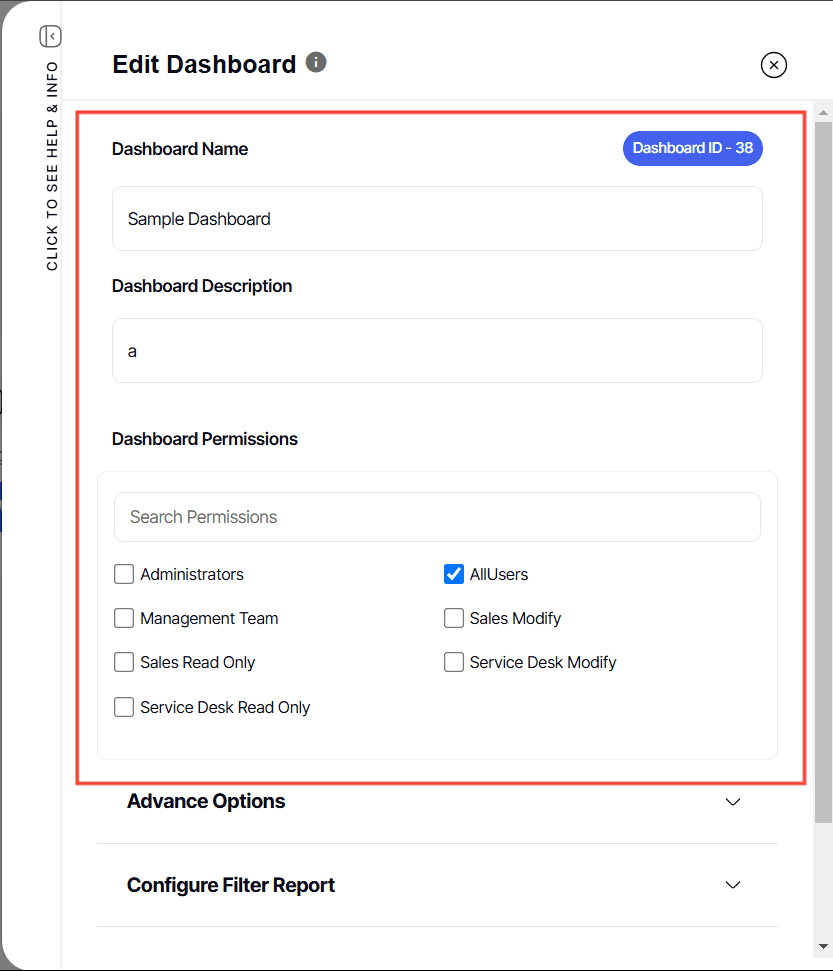
Task: Open Click To See Help & Info
Action: tap(52, 166)
